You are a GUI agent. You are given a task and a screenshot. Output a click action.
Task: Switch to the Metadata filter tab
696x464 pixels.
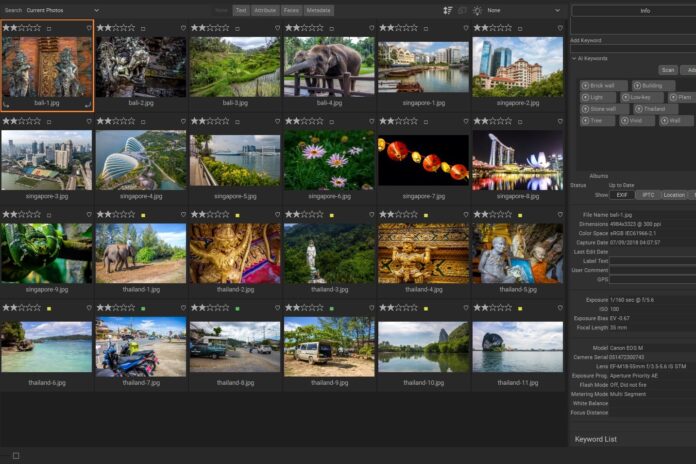click(318, 10)
